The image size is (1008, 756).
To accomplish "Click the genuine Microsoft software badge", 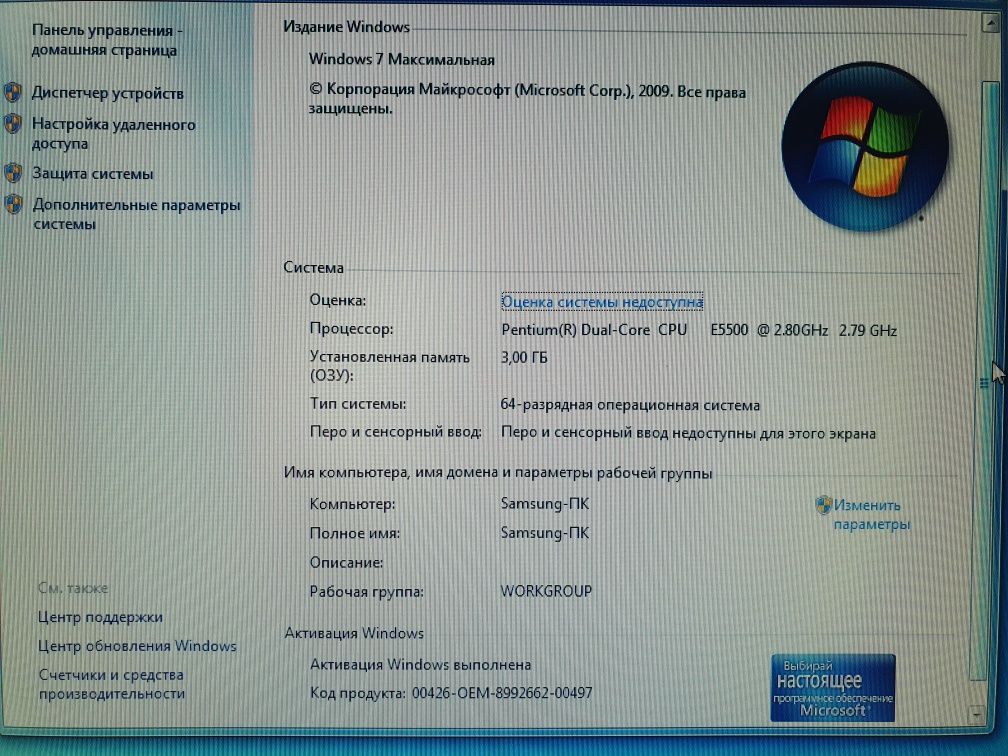I will (x=832, y=688).
